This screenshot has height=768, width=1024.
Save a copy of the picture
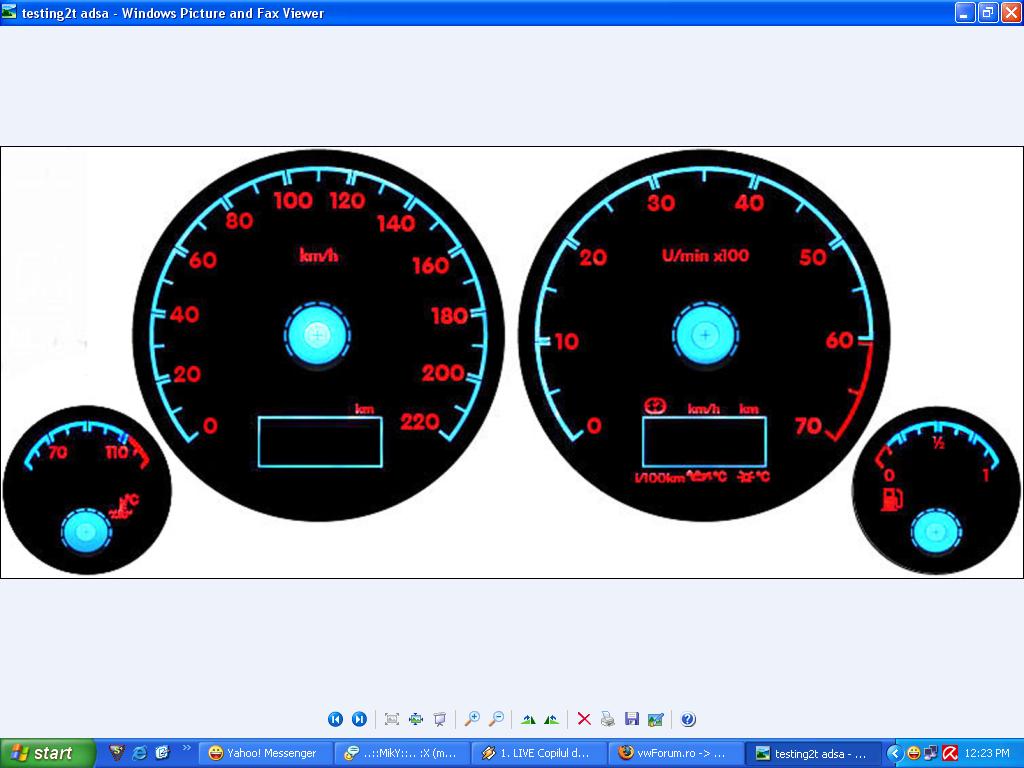tap(631, 719)
